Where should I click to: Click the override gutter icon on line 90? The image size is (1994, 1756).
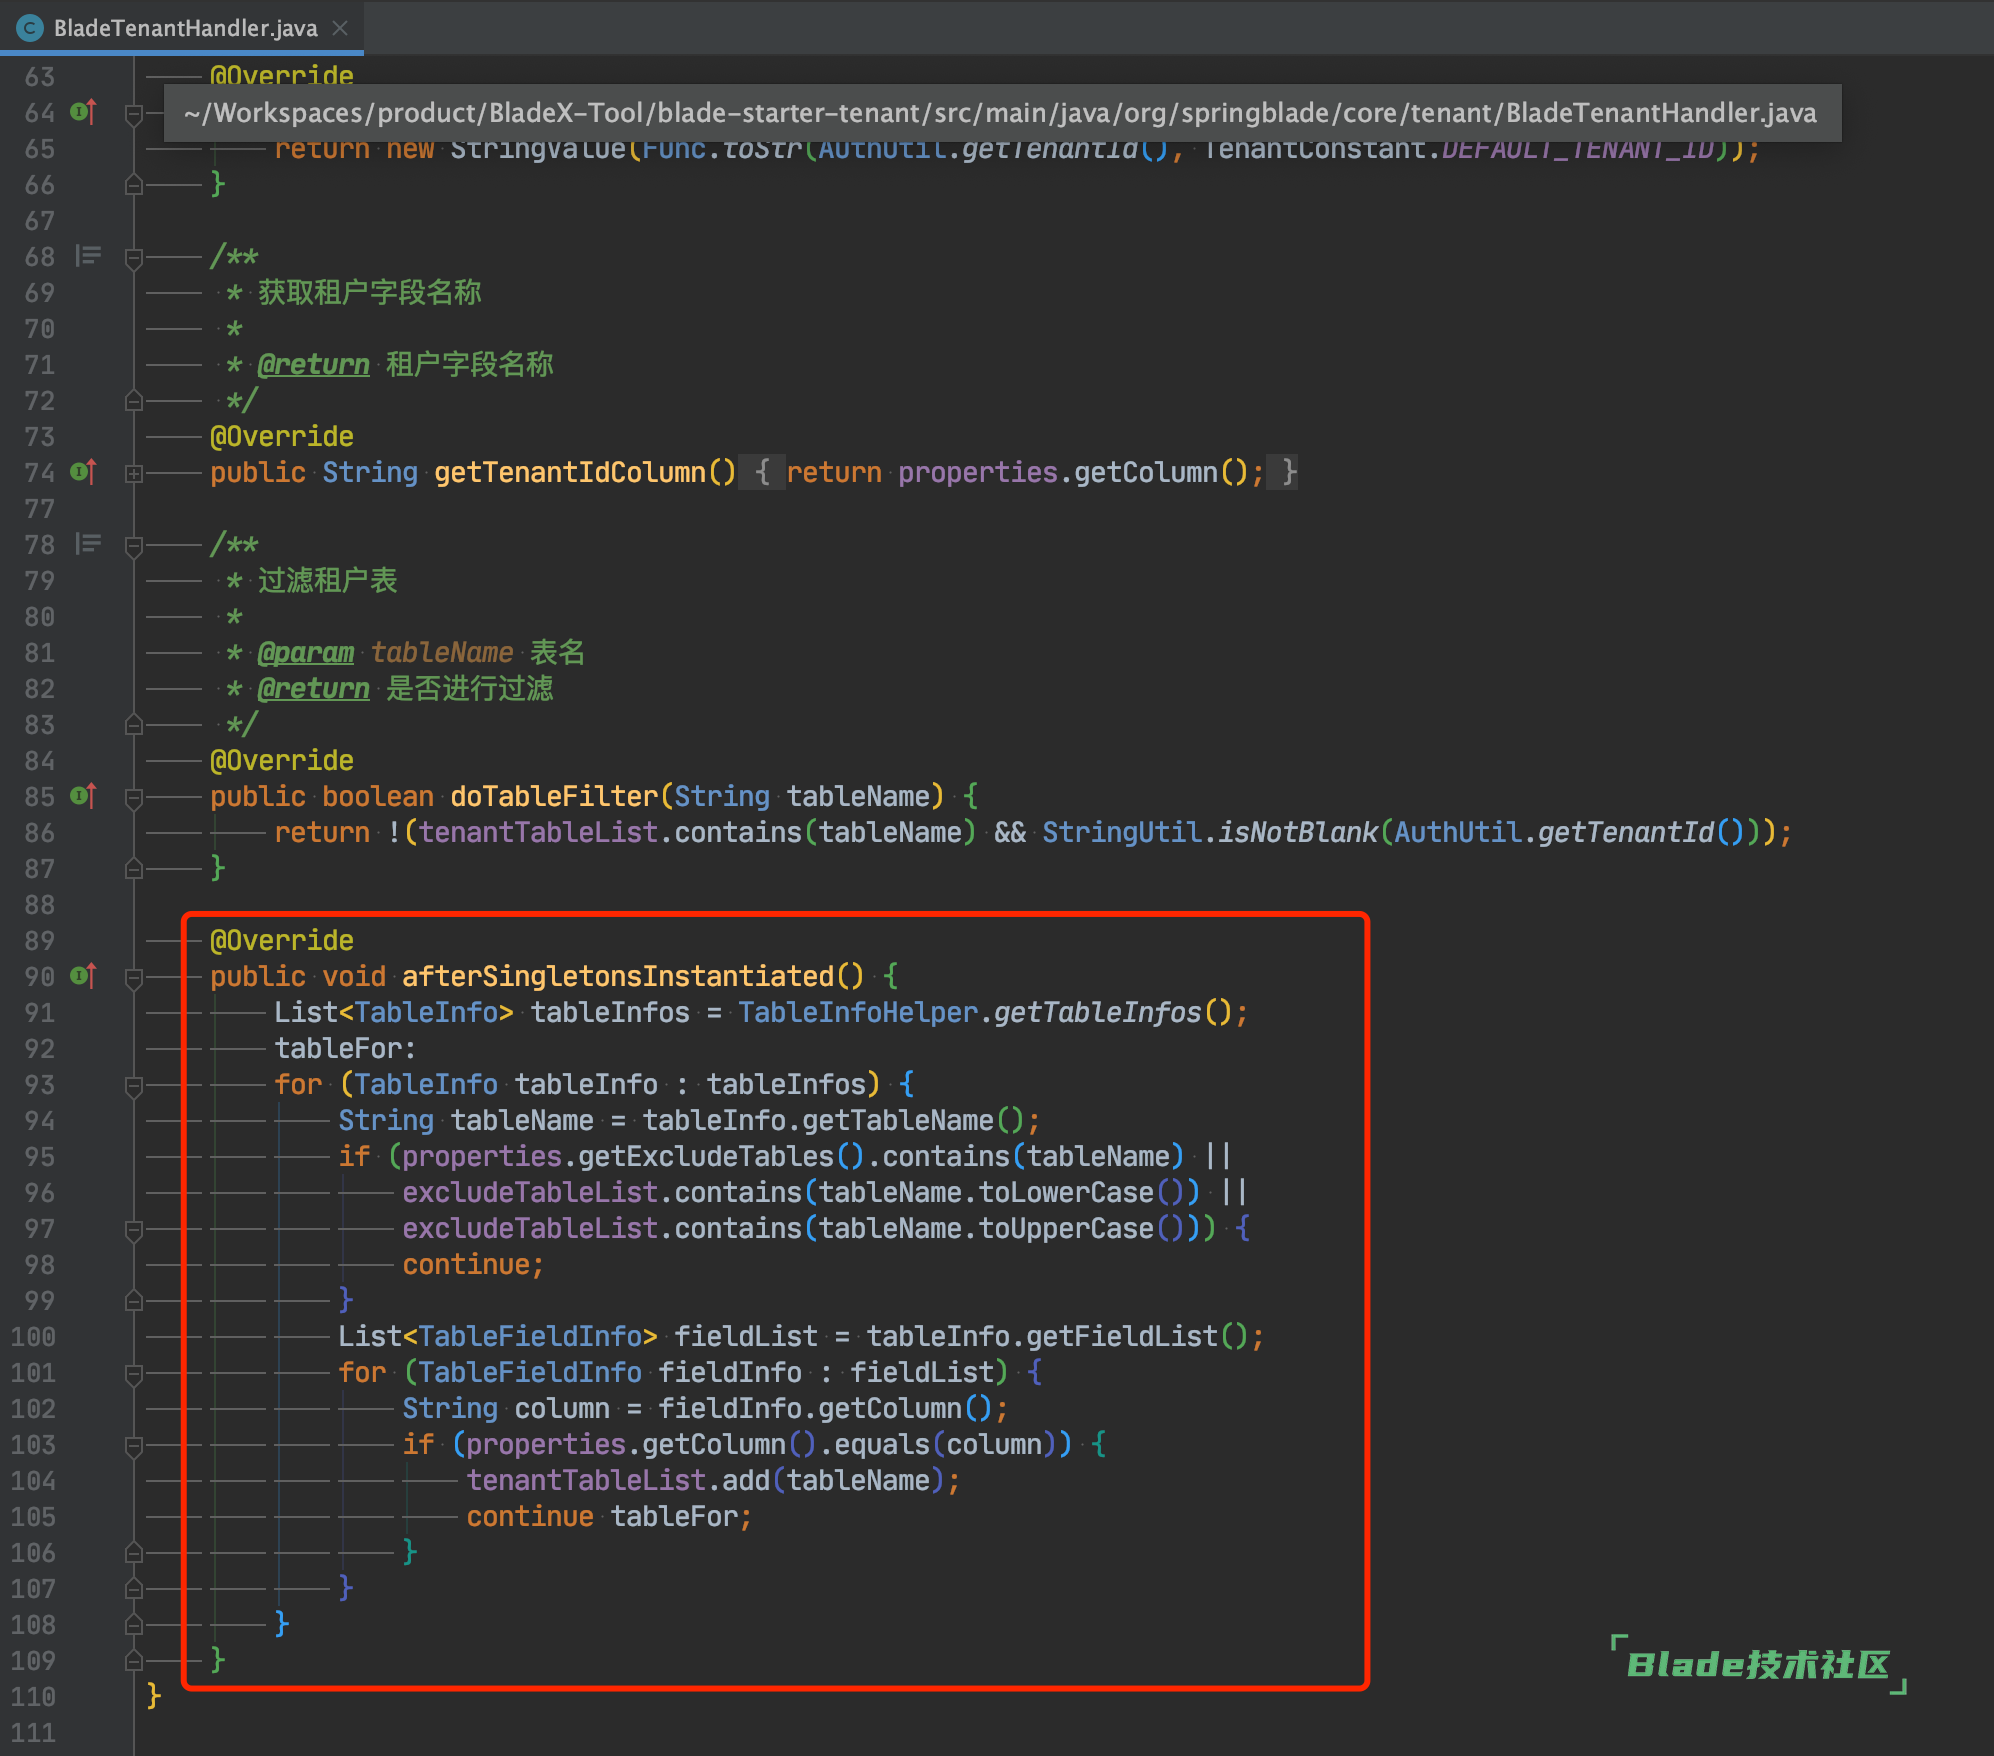click(x=84, y=976)
